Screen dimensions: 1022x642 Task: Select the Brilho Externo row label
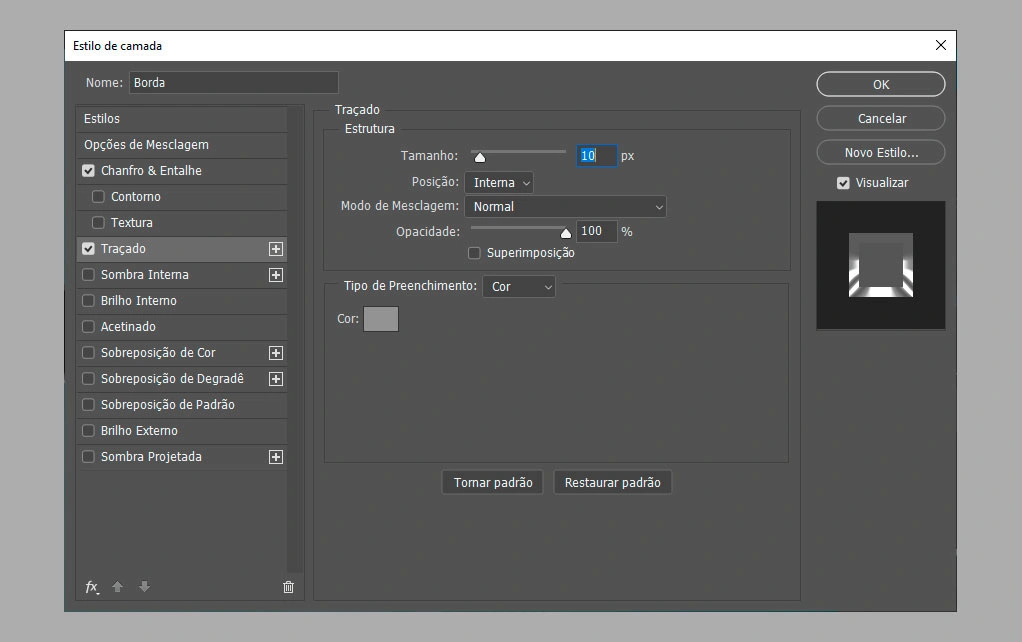coord(139,431)
